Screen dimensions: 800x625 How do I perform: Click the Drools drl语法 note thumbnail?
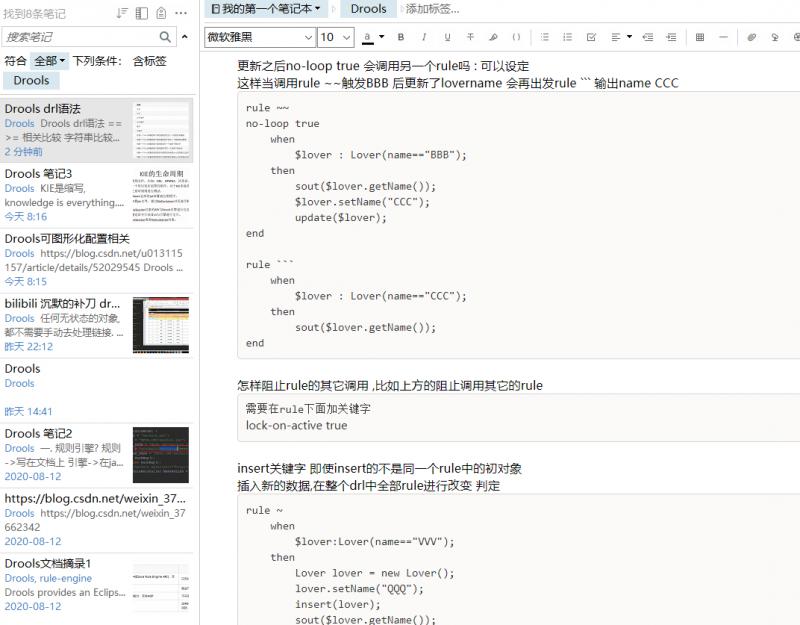(161, 130)
